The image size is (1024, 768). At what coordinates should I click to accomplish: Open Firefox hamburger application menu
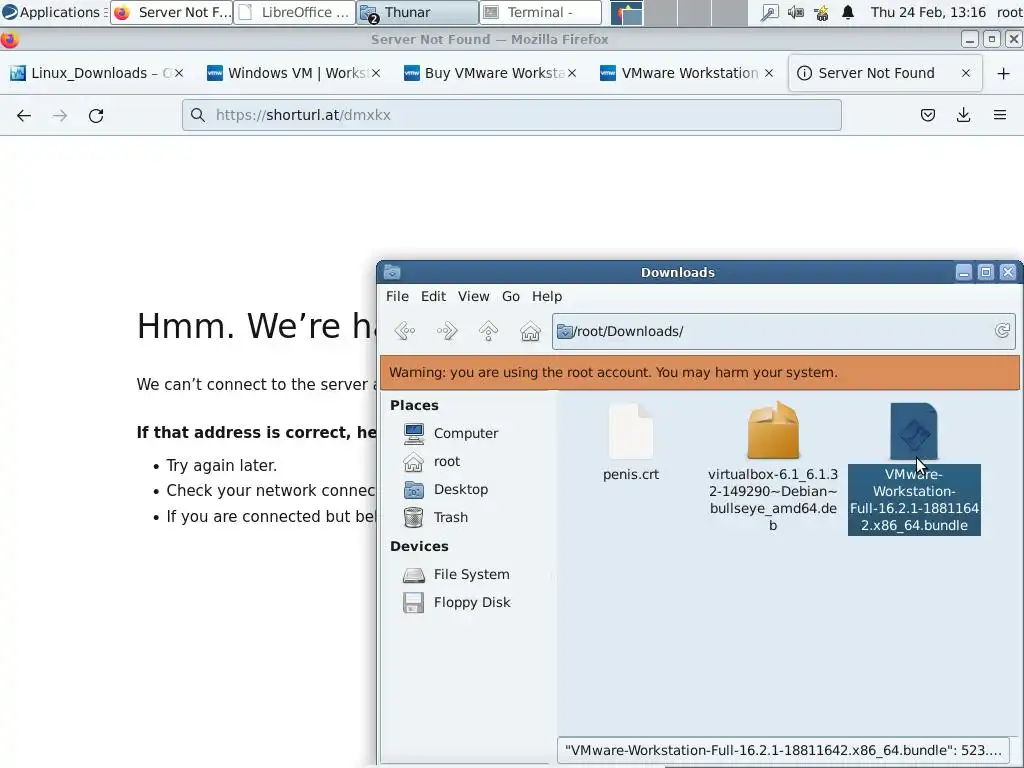click(x=1000, y=116)
